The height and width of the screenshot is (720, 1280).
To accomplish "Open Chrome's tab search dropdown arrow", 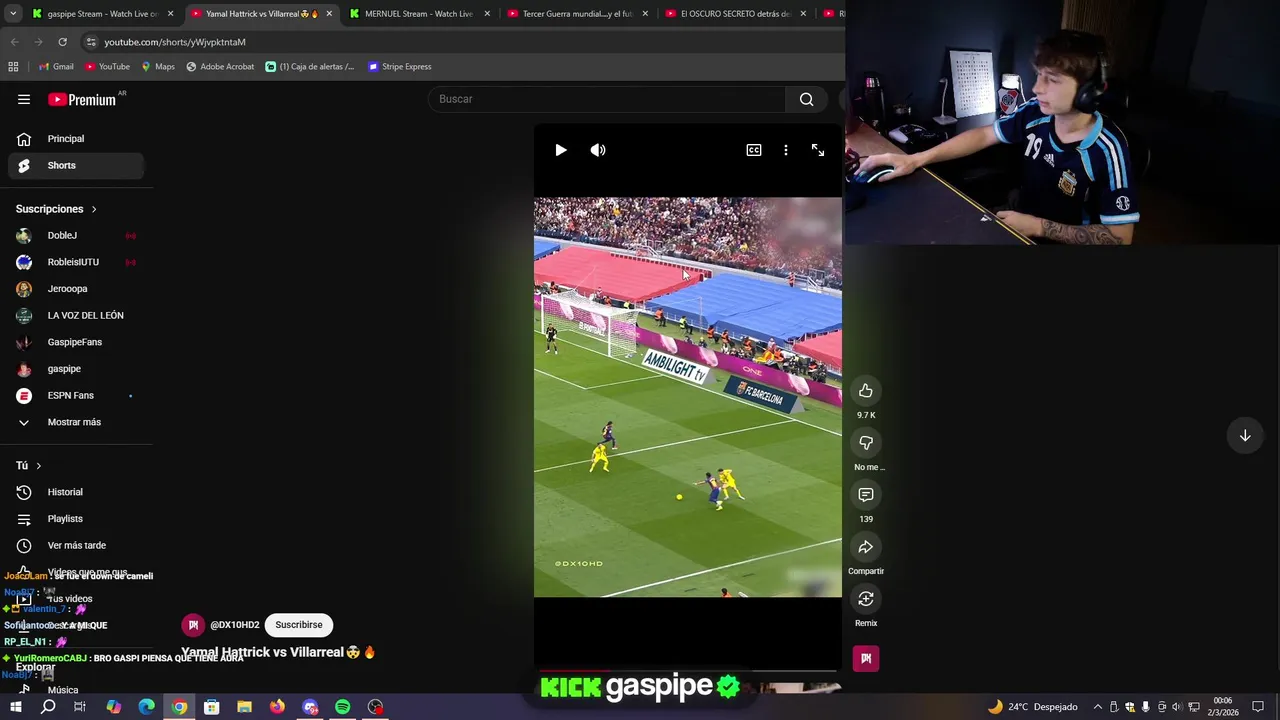I will point(13,14).
